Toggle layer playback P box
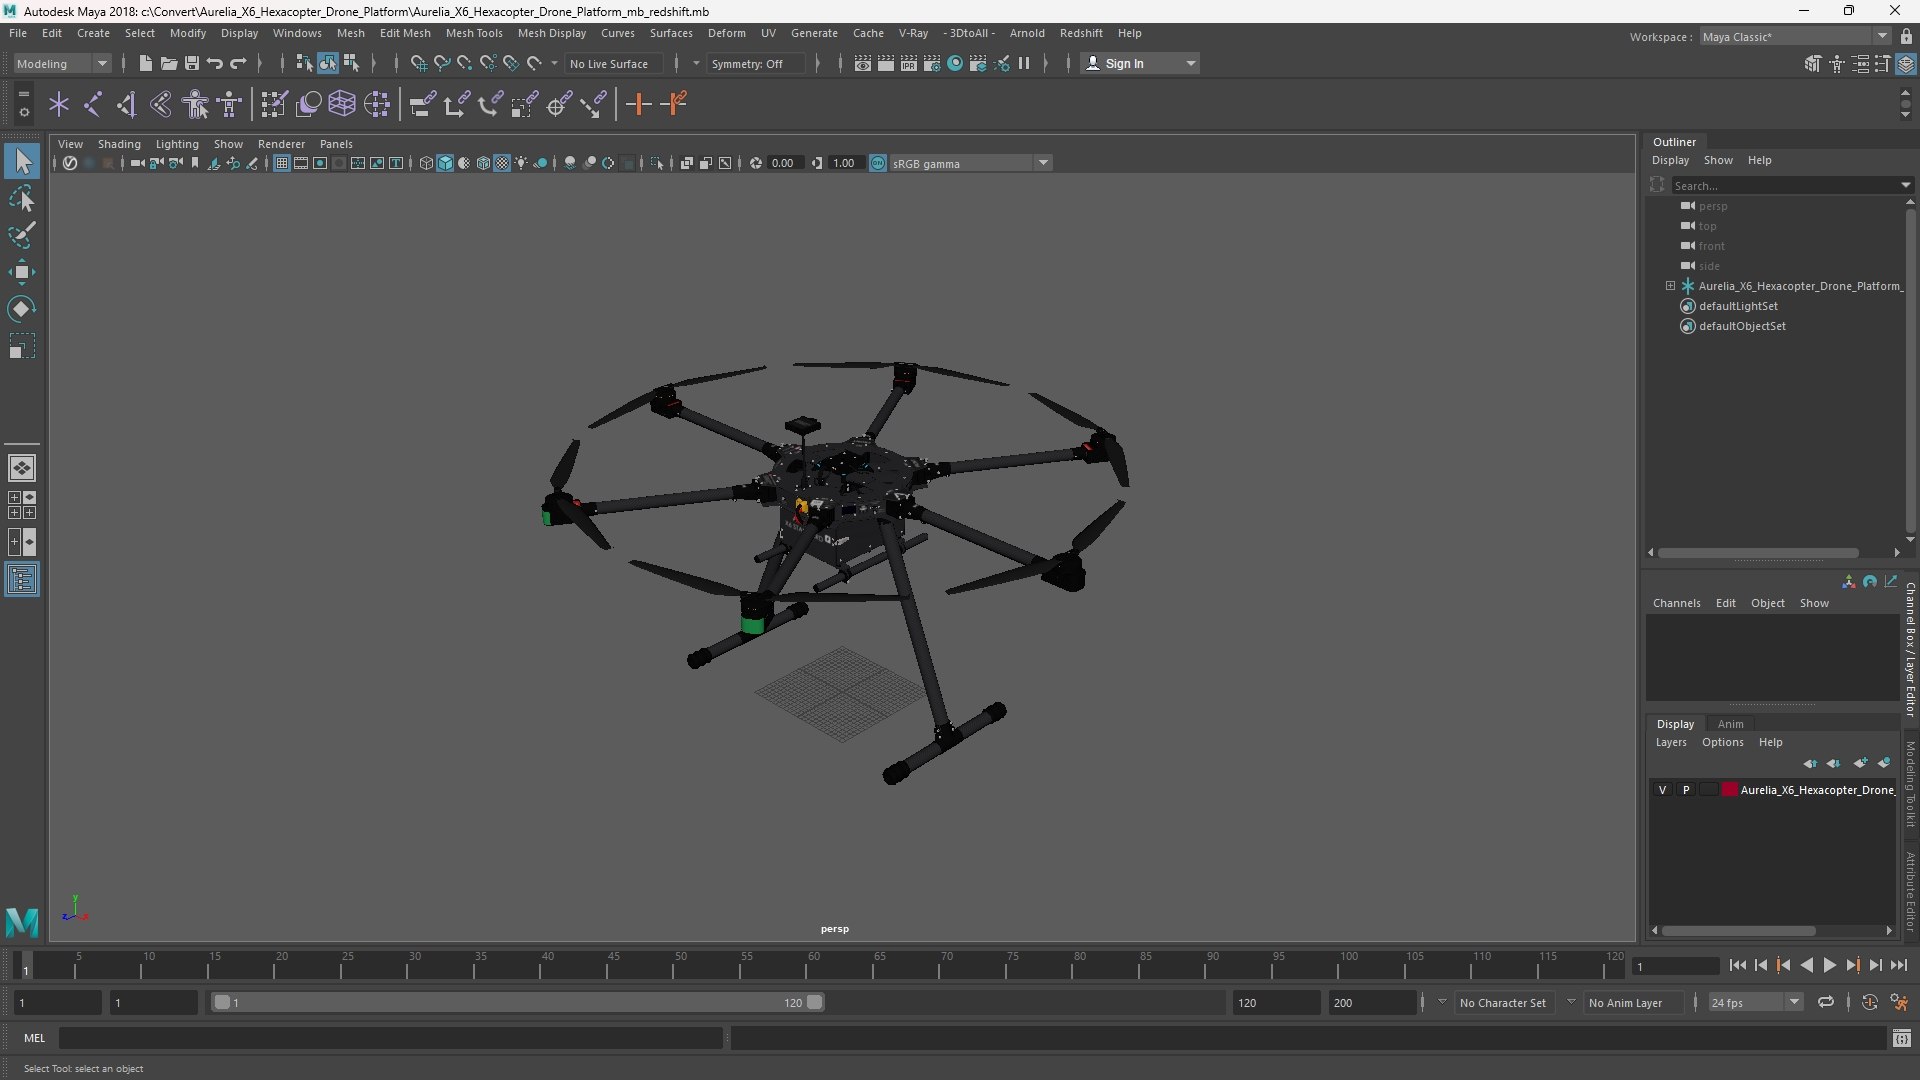The height and width of the screenshot is (1080, 1920). [x=1686, y=790]
